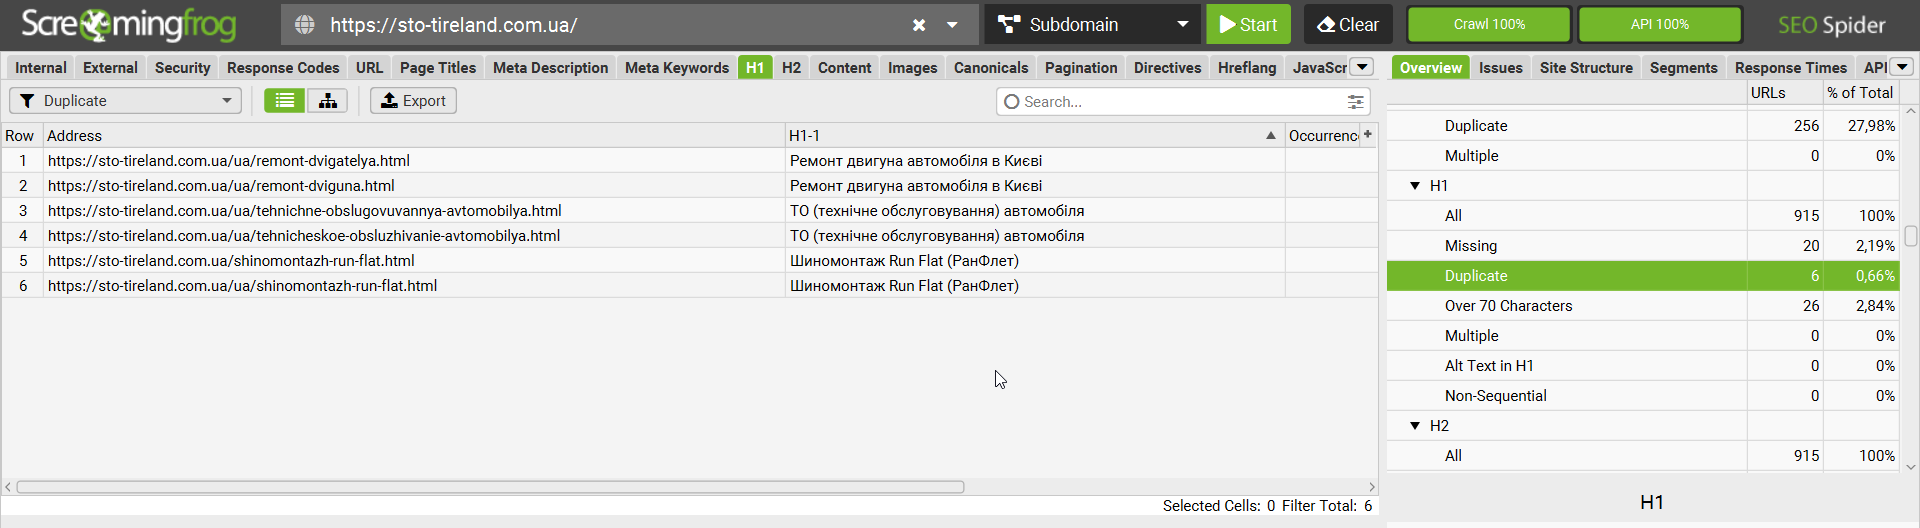Viewport: 1920px width, 528px height.
Task: Switch to tree view icon
Action: (328, 101)
